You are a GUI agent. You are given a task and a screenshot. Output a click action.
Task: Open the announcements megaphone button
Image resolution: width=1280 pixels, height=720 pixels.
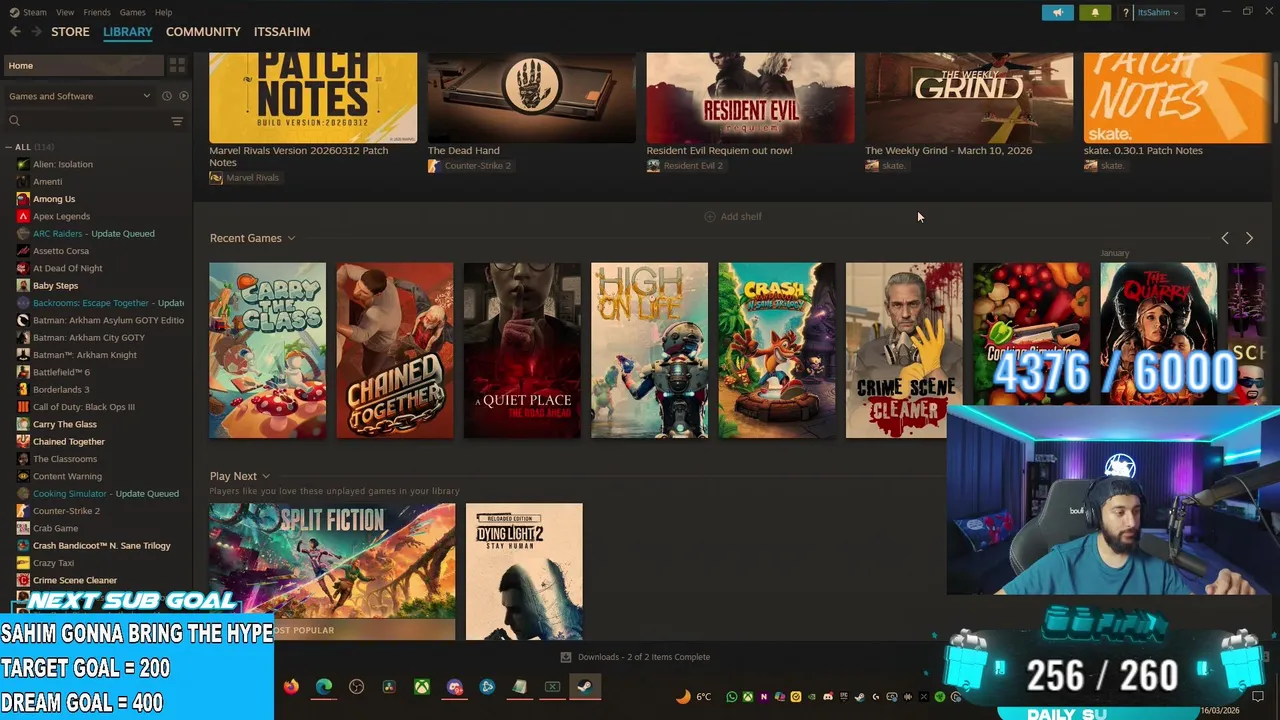[1057, 12]
